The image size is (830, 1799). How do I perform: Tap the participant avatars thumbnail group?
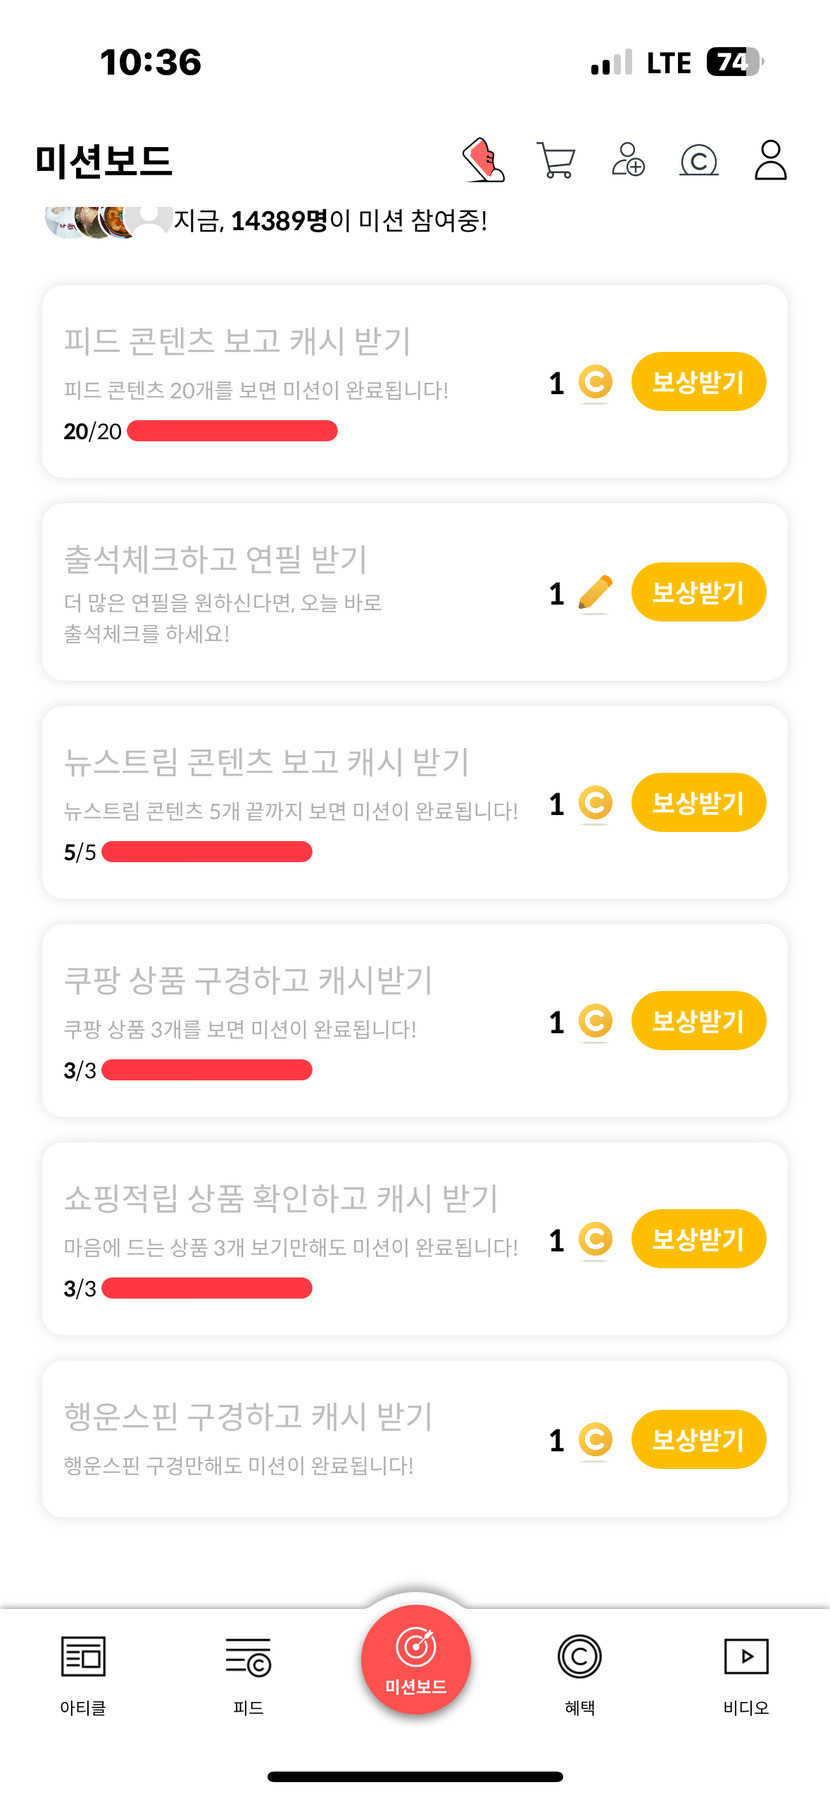(x=105, y=219)
